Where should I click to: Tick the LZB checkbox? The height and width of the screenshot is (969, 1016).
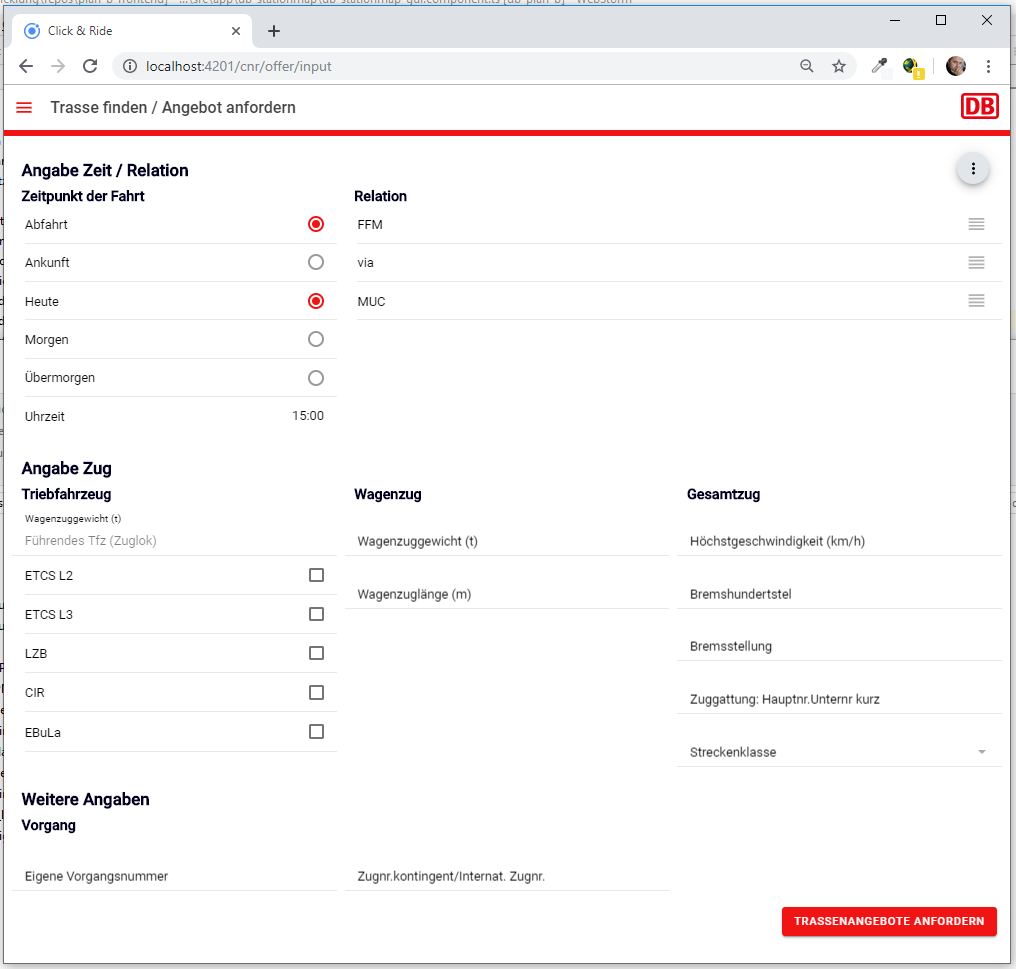point(316,653)
